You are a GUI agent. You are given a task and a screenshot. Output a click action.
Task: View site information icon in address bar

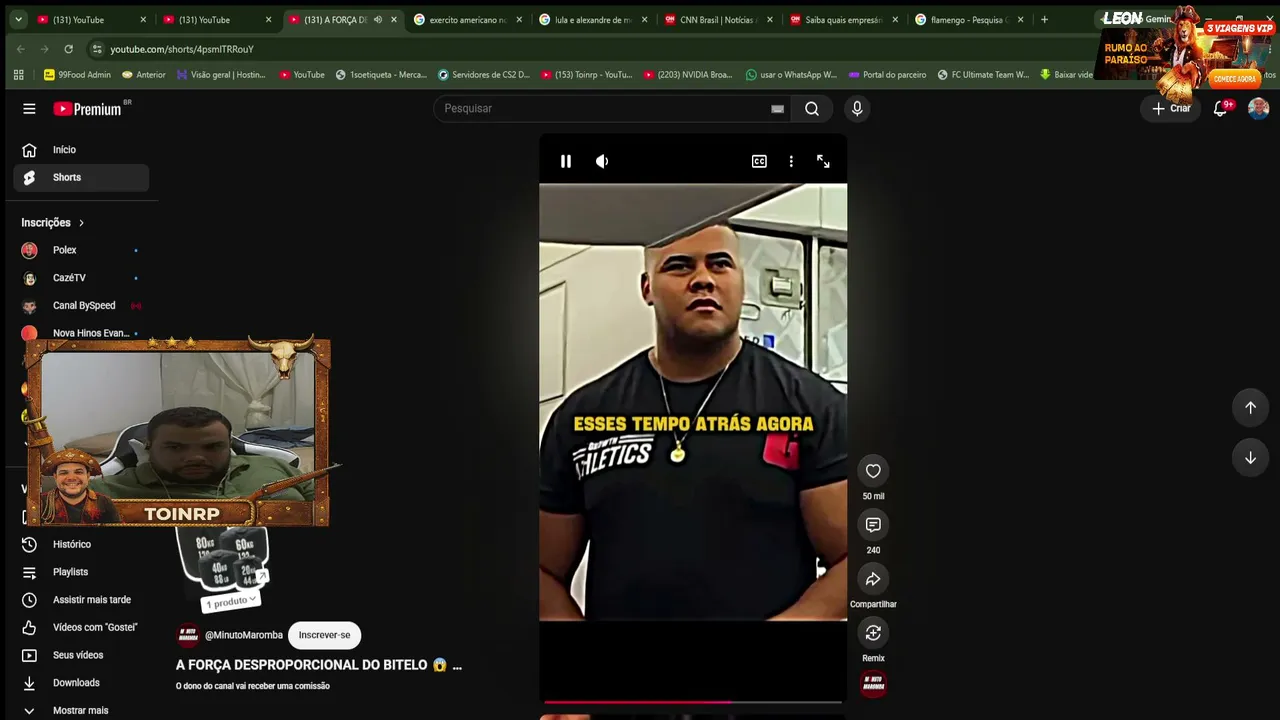point(96,49)
